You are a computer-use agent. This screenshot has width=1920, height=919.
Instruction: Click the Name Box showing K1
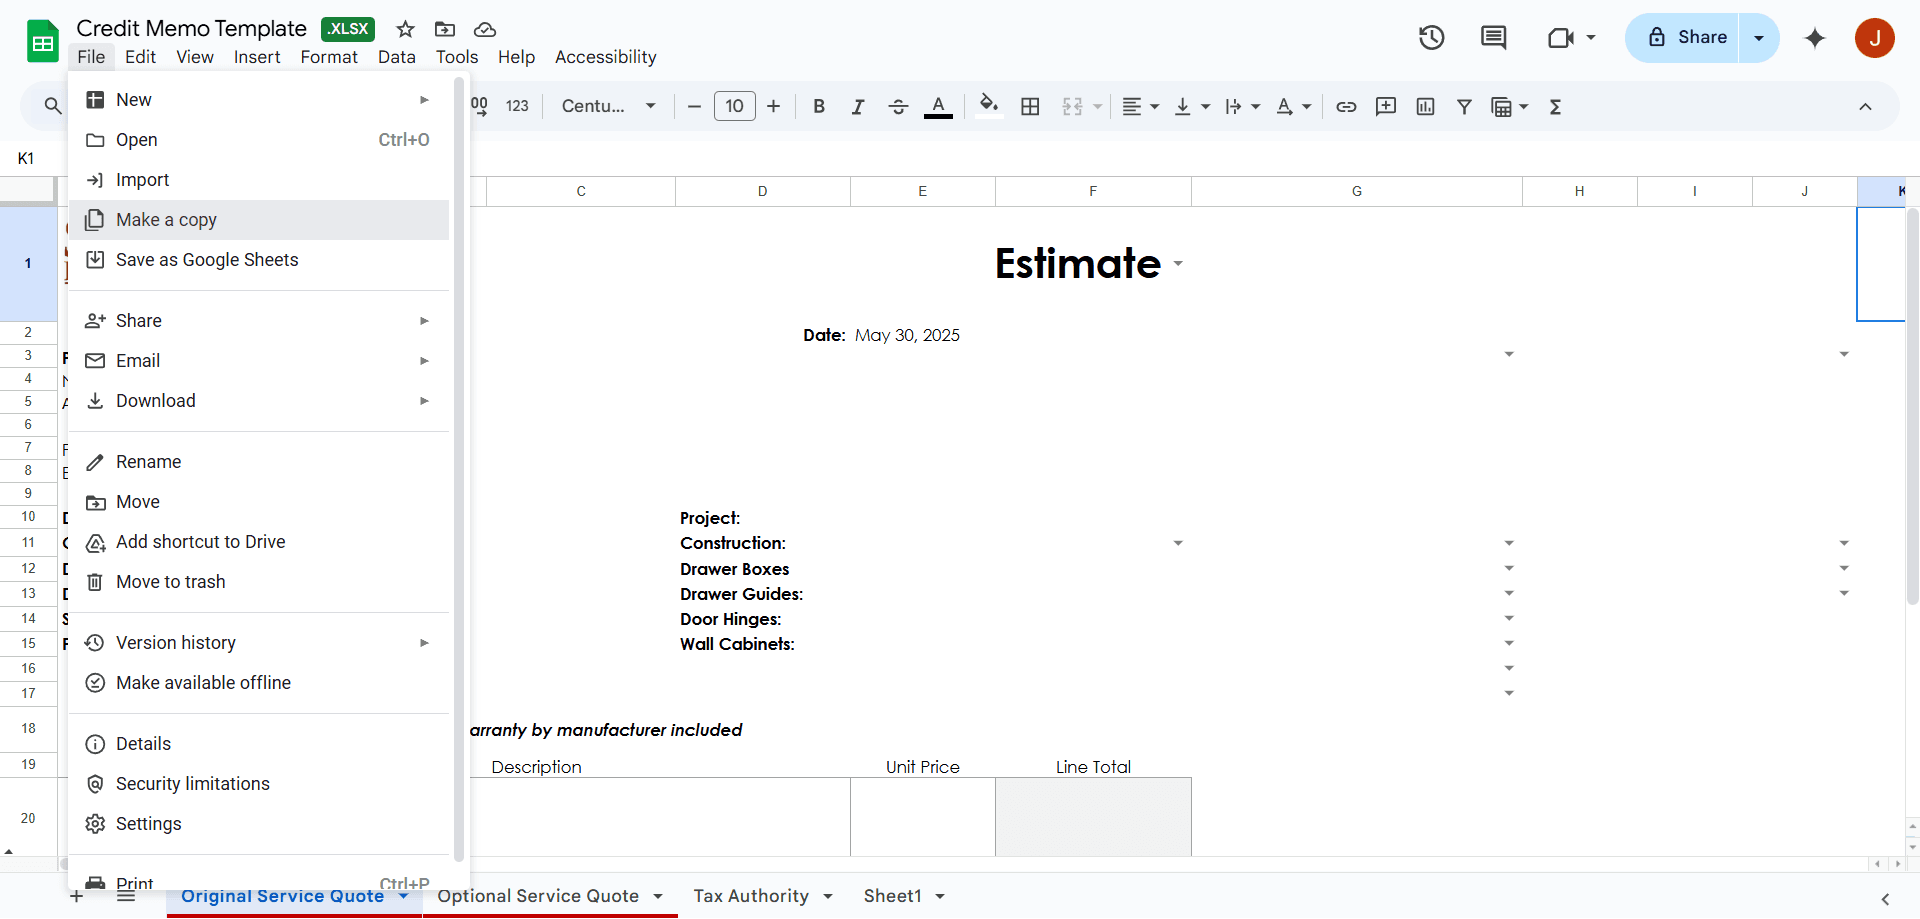tap(26, 158)
